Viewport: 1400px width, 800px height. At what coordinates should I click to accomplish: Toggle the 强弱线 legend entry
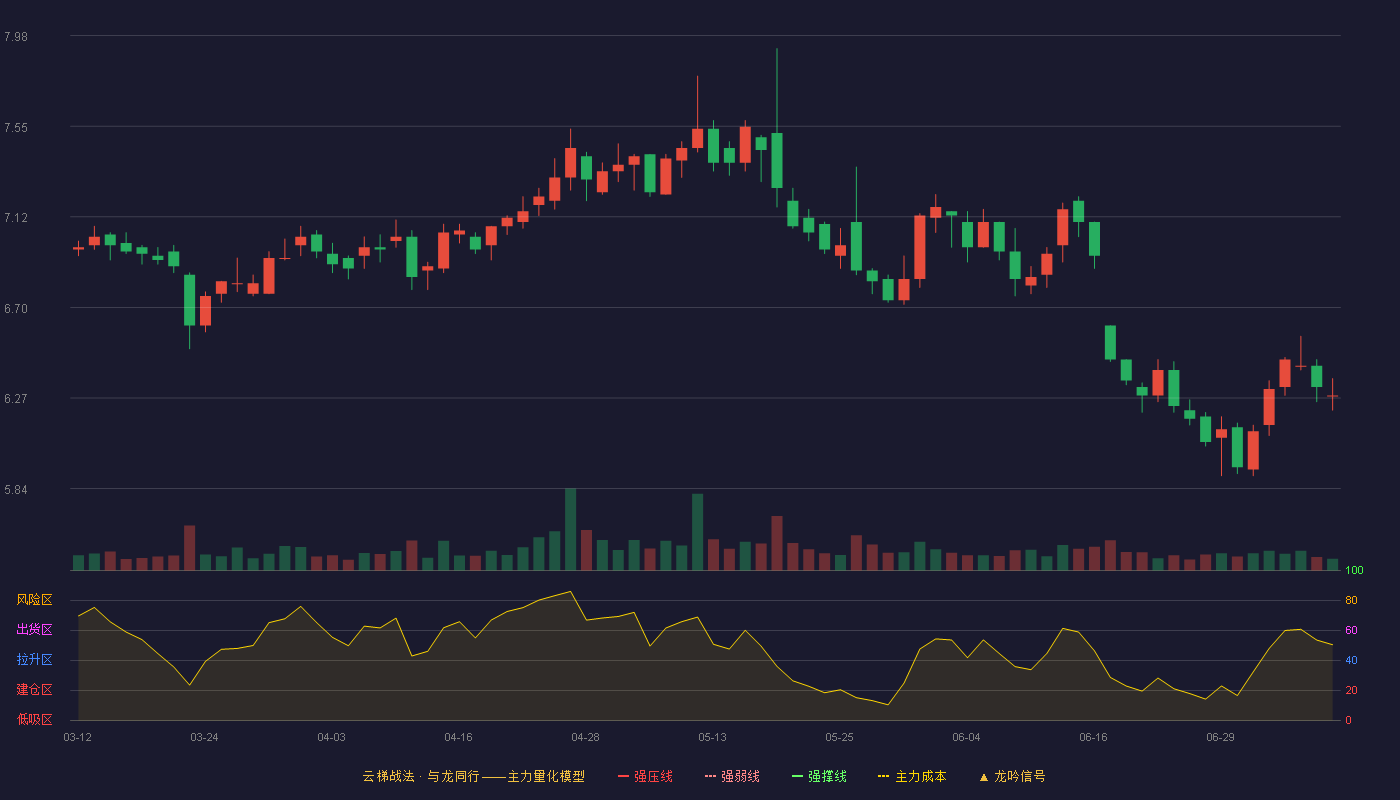[732, 776]
